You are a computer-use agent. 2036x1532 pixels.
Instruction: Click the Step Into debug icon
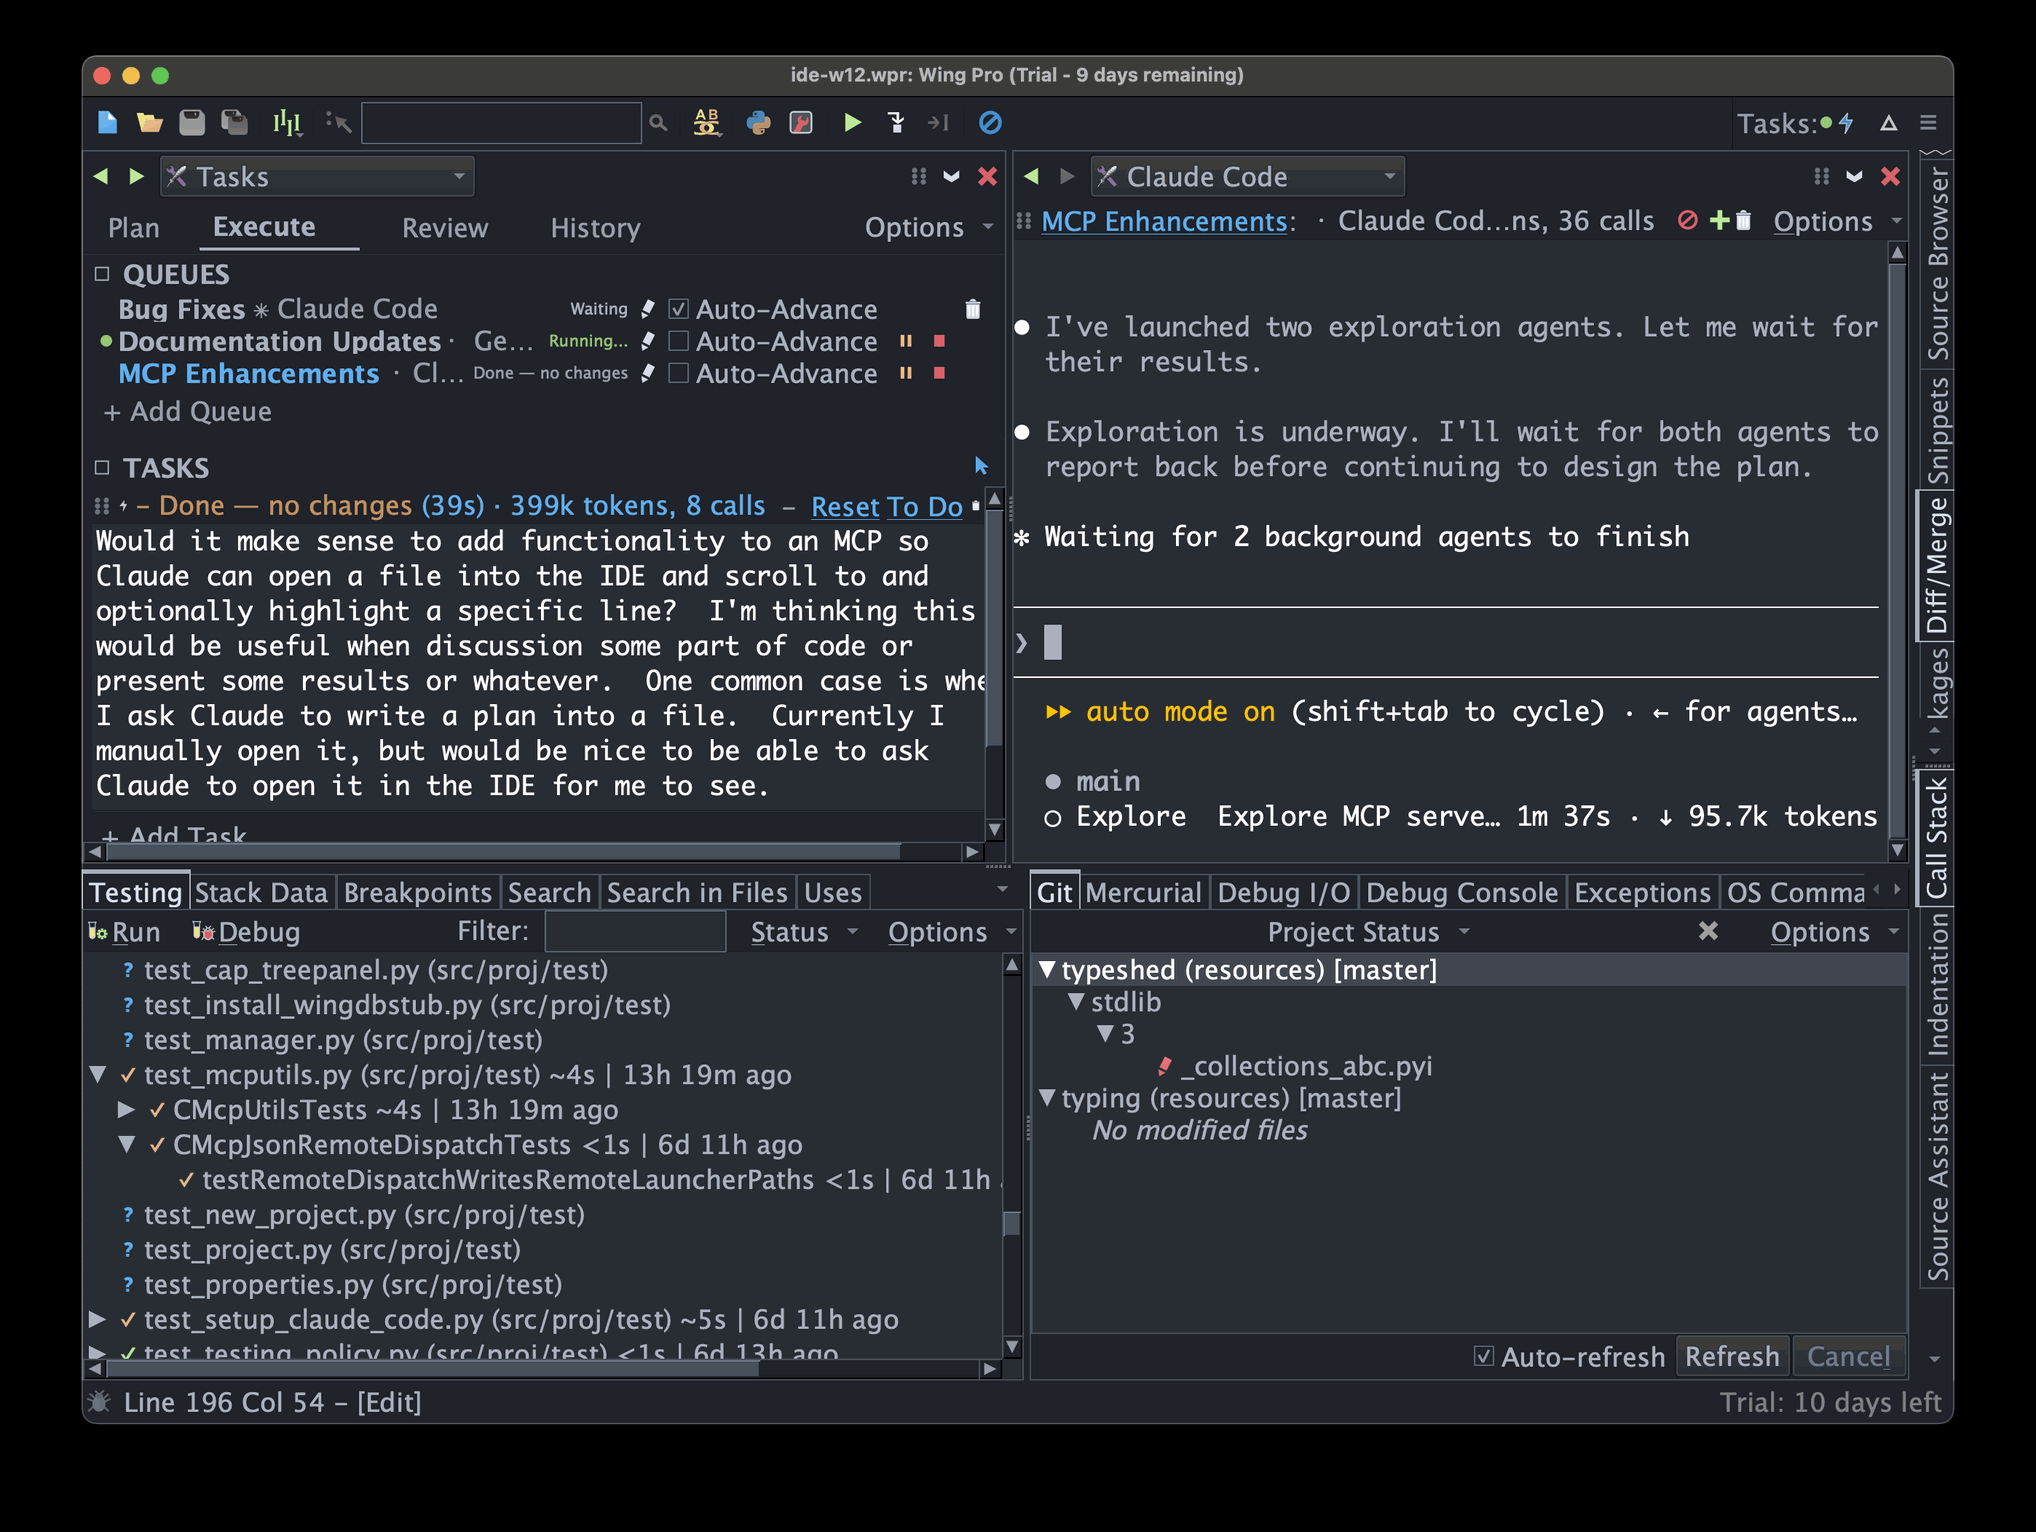pyautogui.click(x=896, y=123)
